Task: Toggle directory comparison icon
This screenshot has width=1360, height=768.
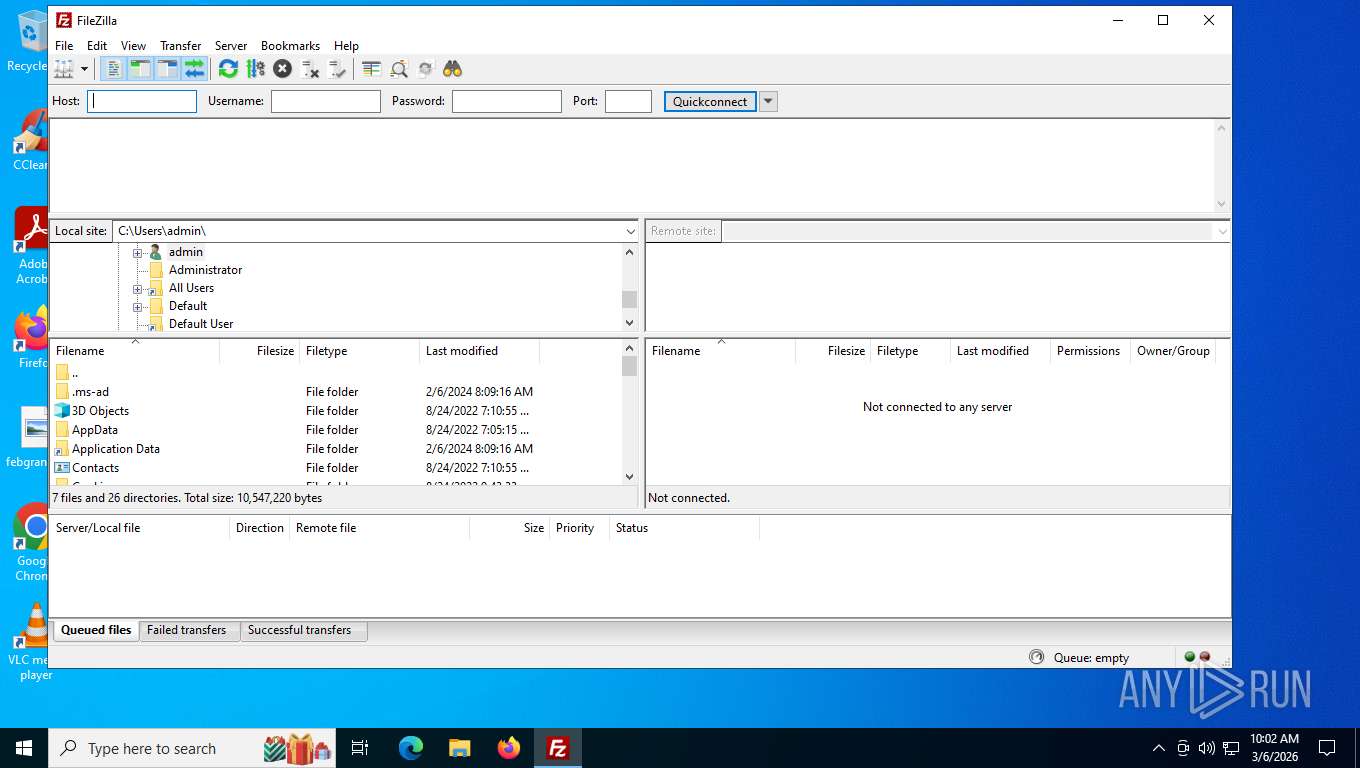Action: point(399,69)
